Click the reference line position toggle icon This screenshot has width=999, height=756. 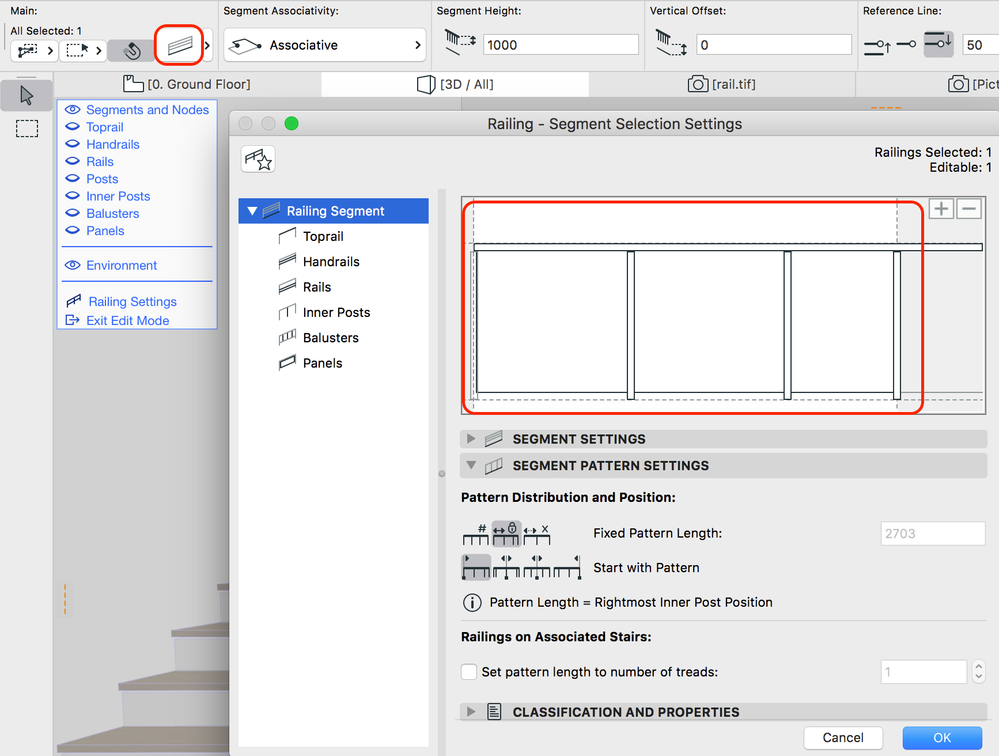coord(936,44)
